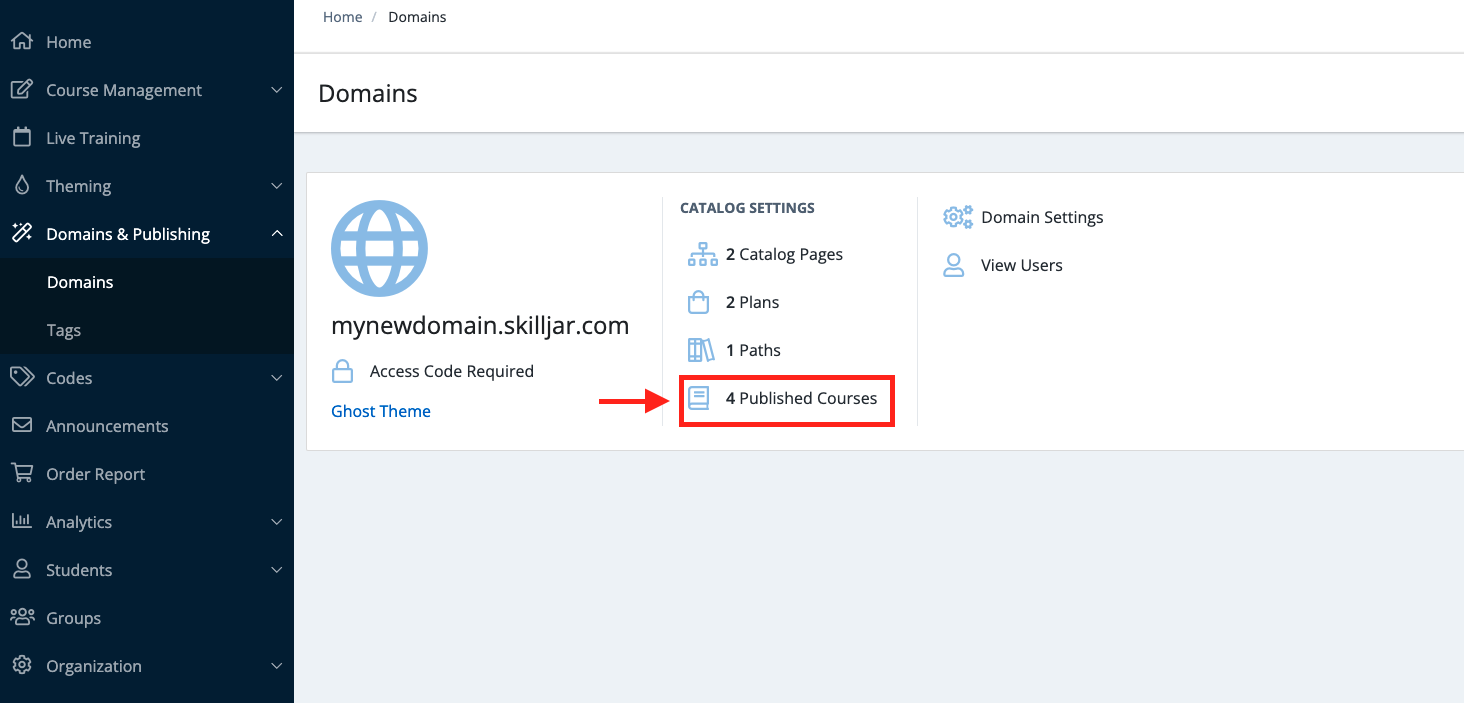
Task: Open the Ghost Theme link
Action: (381, 411)
